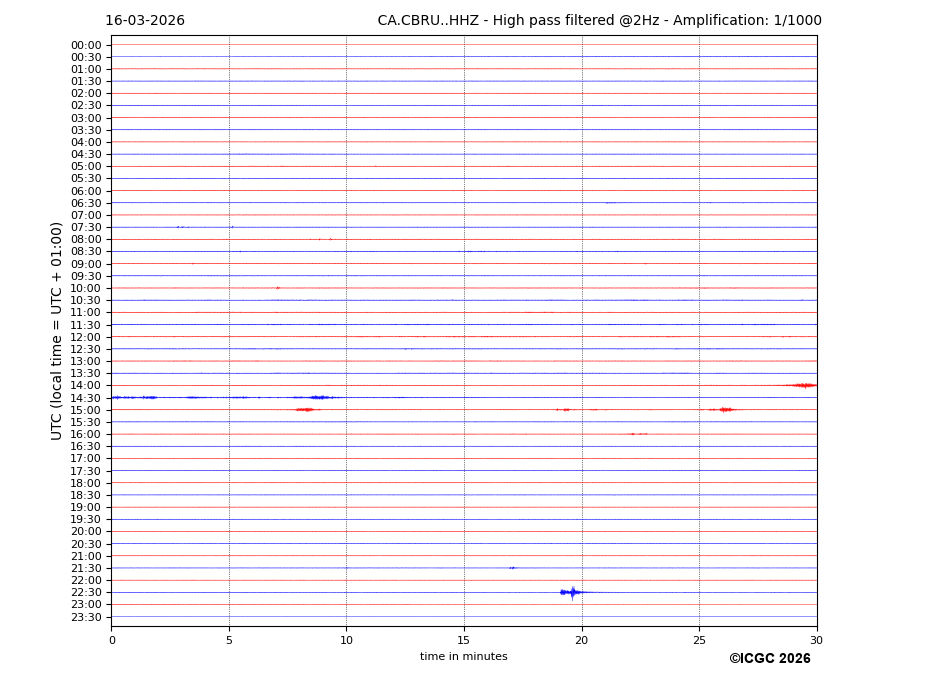Select the 22:30 time label

(86, 592)
